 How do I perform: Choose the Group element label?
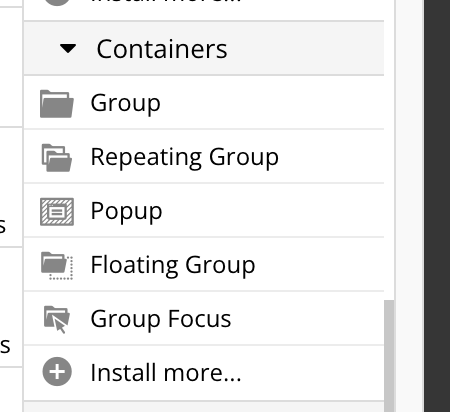(126, 103)
